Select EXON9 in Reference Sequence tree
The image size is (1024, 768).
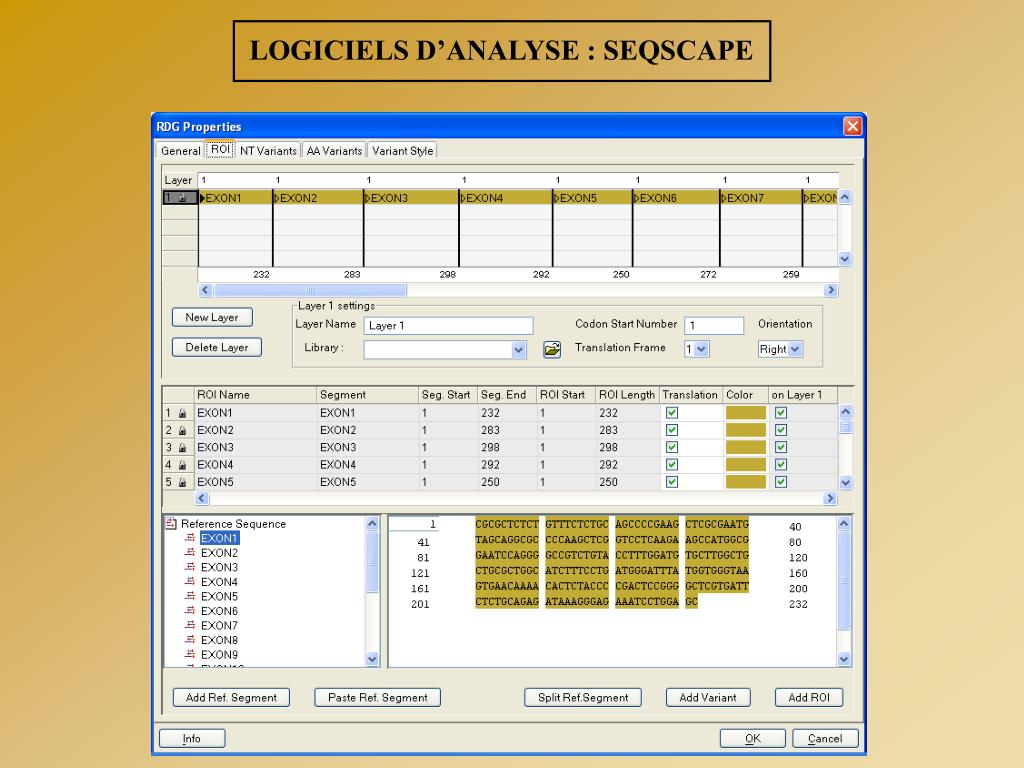219,654
